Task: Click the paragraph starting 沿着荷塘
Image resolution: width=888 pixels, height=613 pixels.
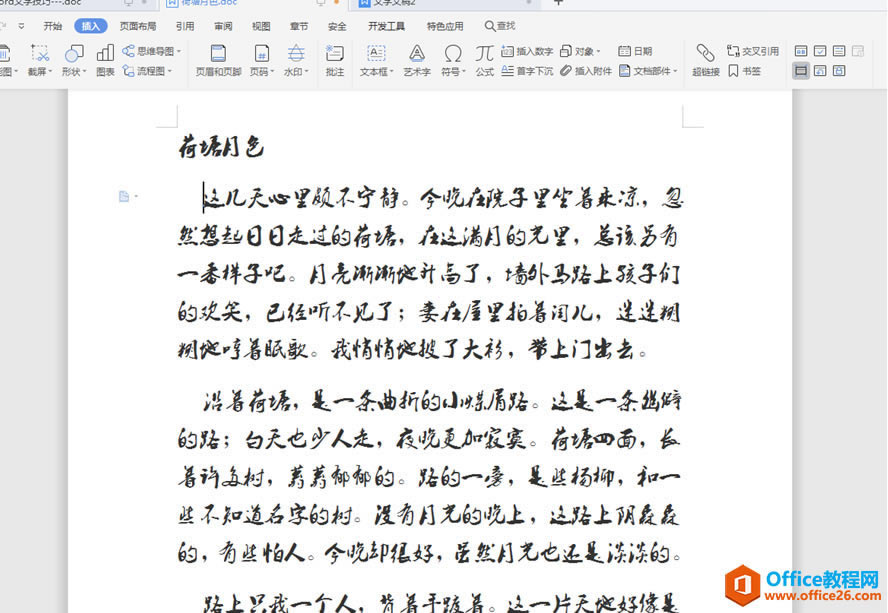Action: (x=429, y=478)
